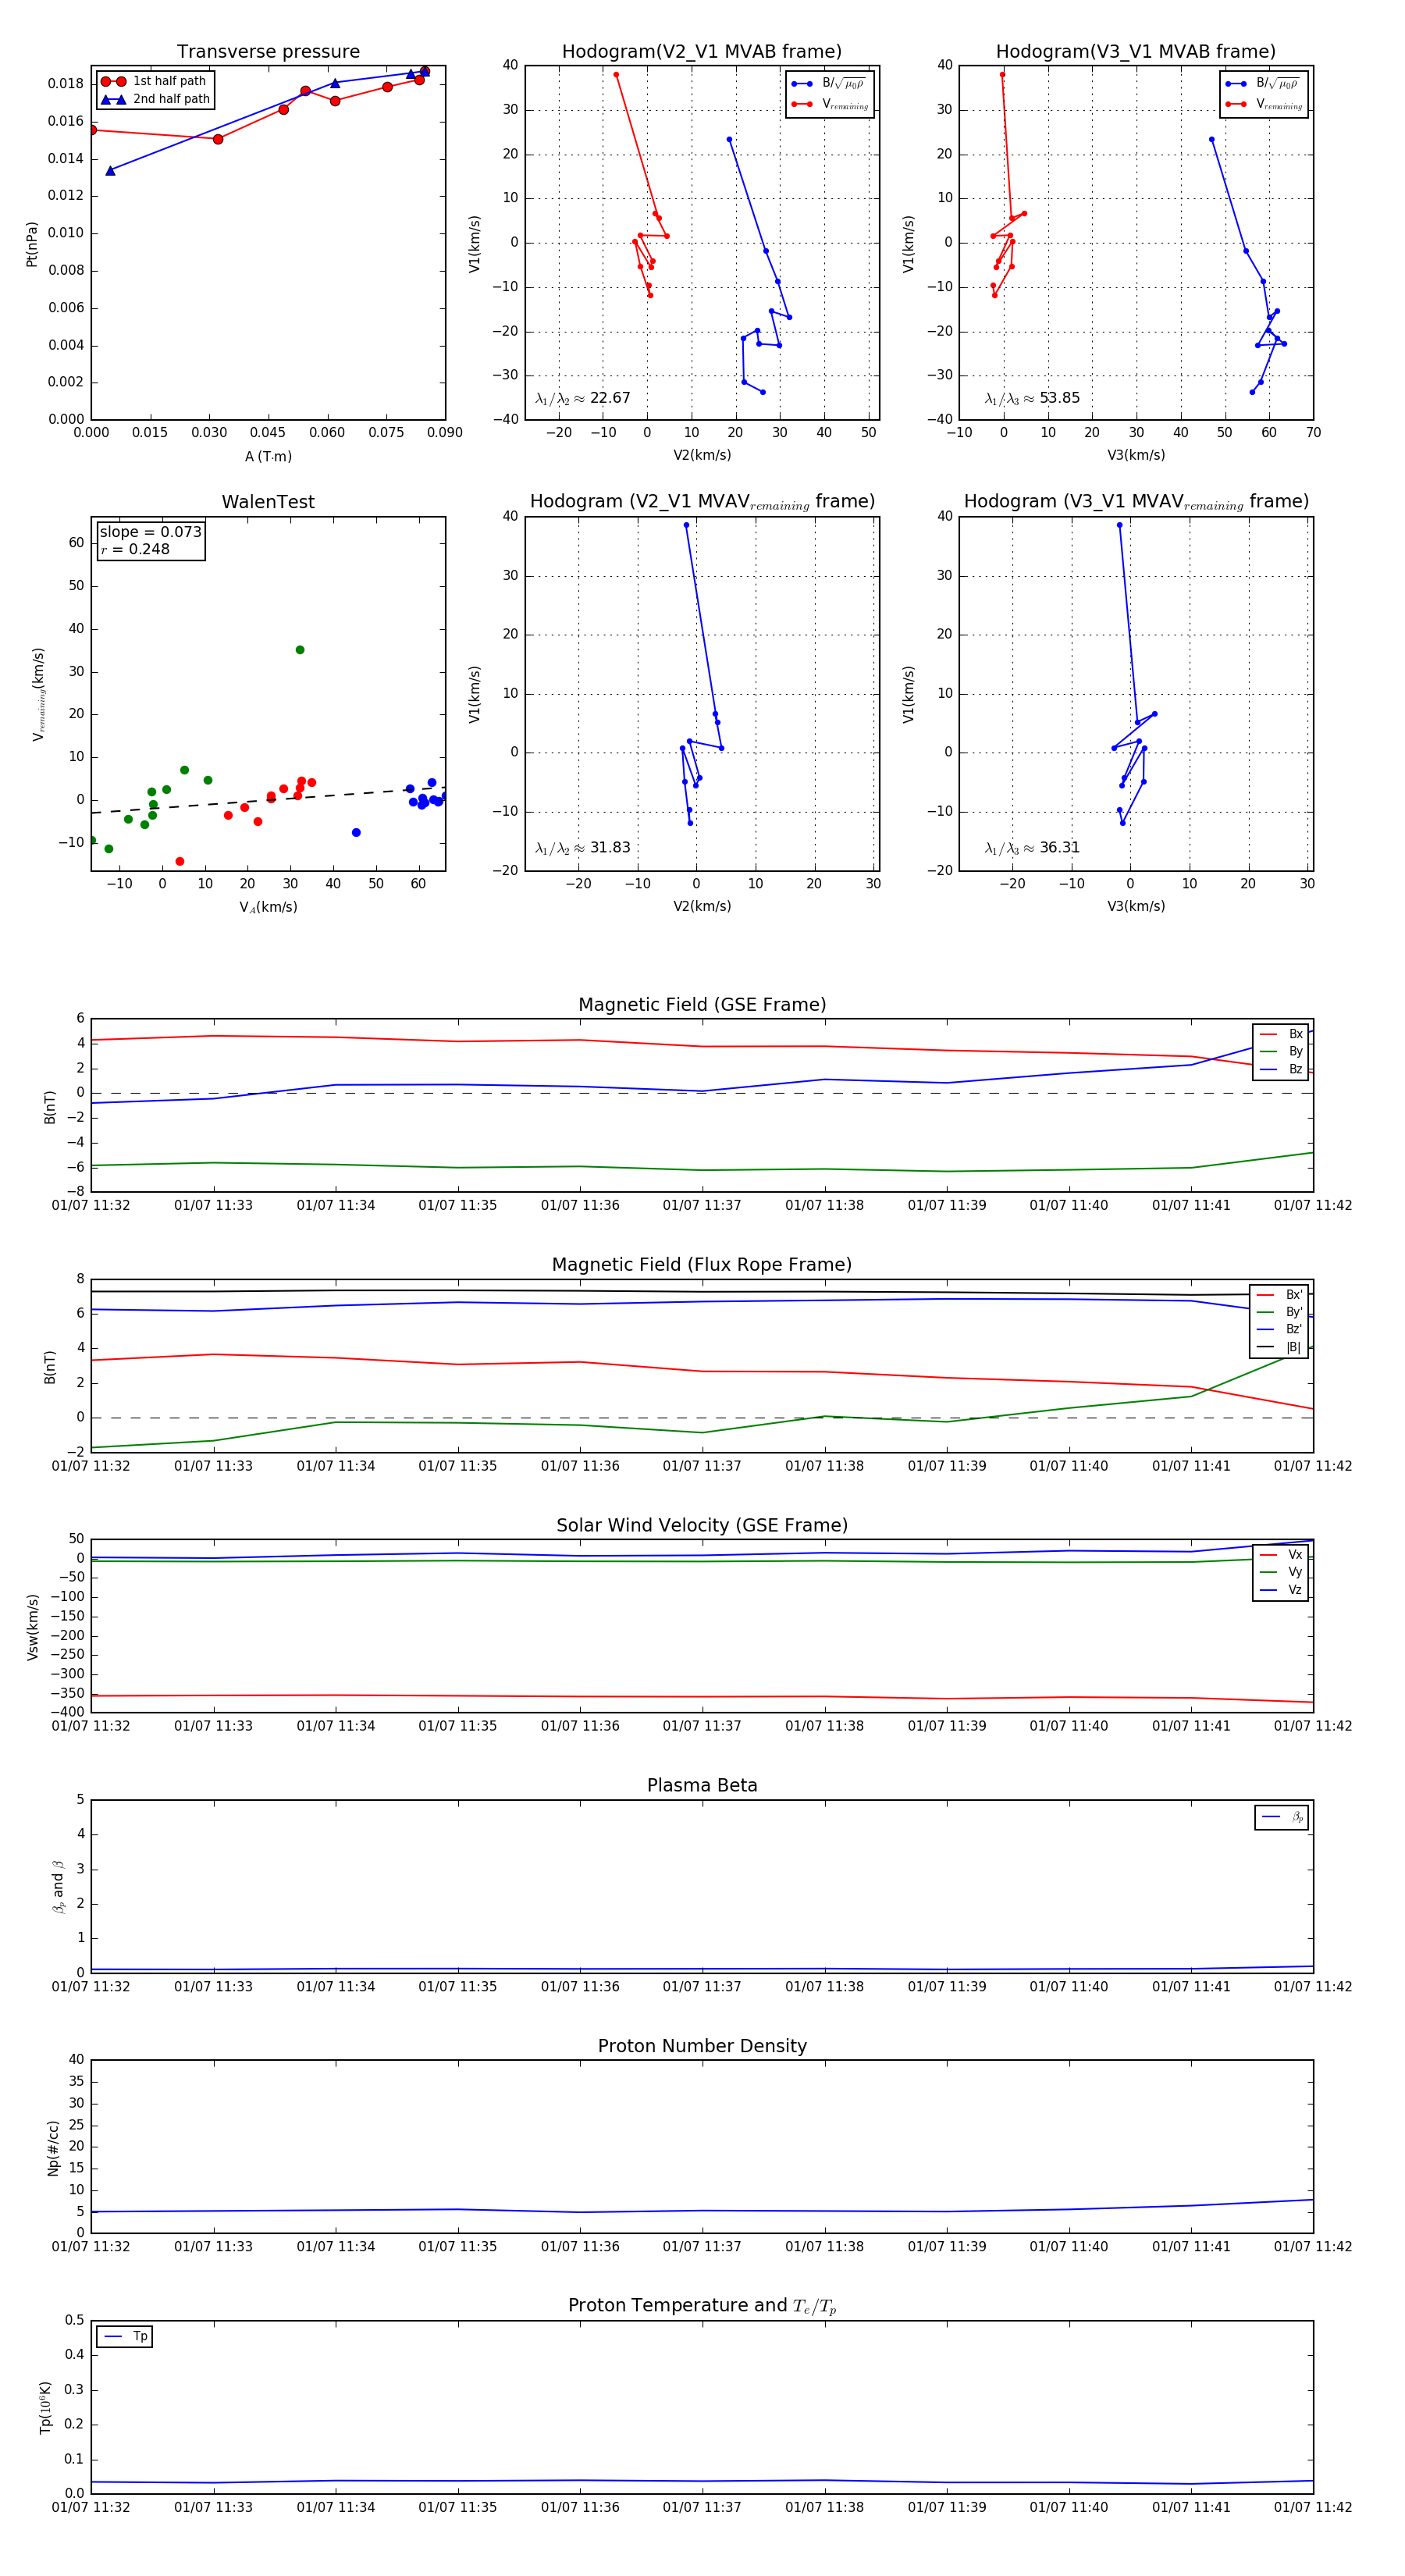Click the λ1/λ2 ≈ 22.67 annotation
The width and height of the screenshot is (1405, 2576).
[583, 398]
